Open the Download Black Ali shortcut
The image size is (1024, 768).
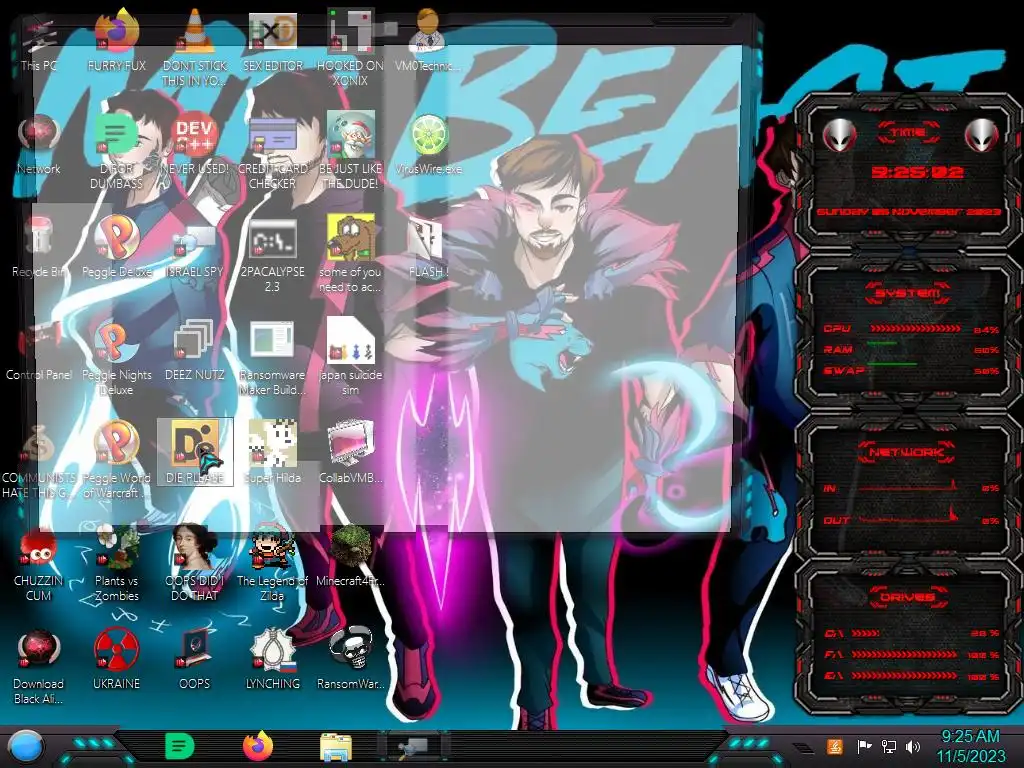(x=39, y=666)
